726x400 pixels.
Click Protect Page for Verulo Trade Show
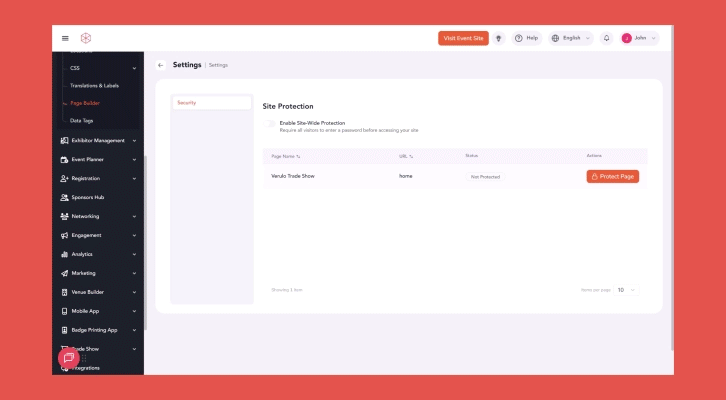tap(613, 177)
